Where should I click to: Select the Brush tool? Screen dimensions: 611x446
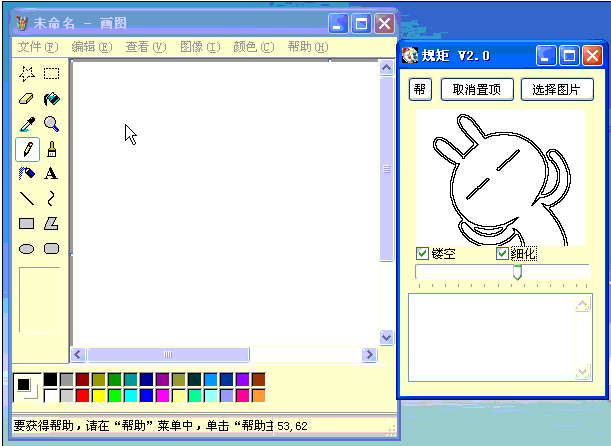coord(51,149)
